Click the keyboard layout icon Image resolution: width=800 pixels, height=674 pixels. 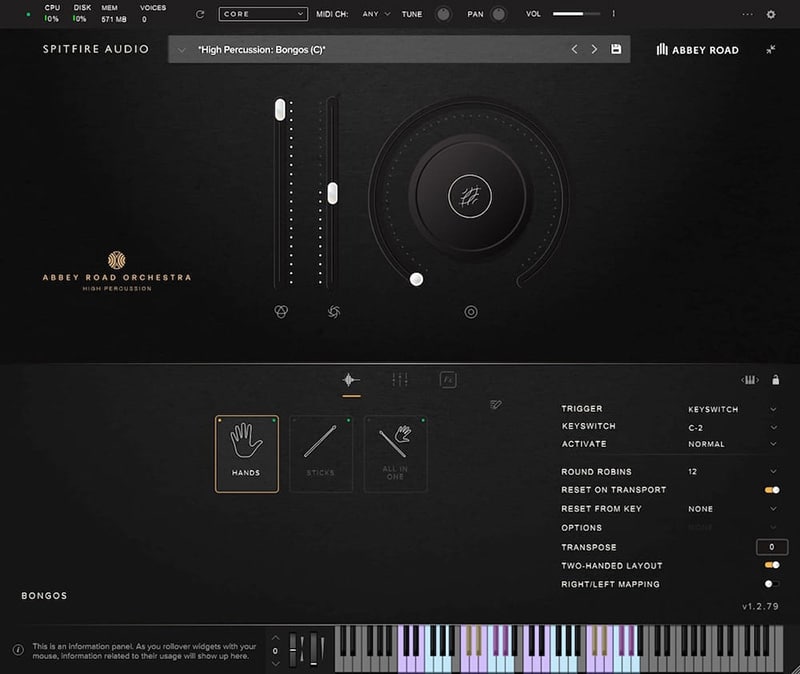coord(749,380)
